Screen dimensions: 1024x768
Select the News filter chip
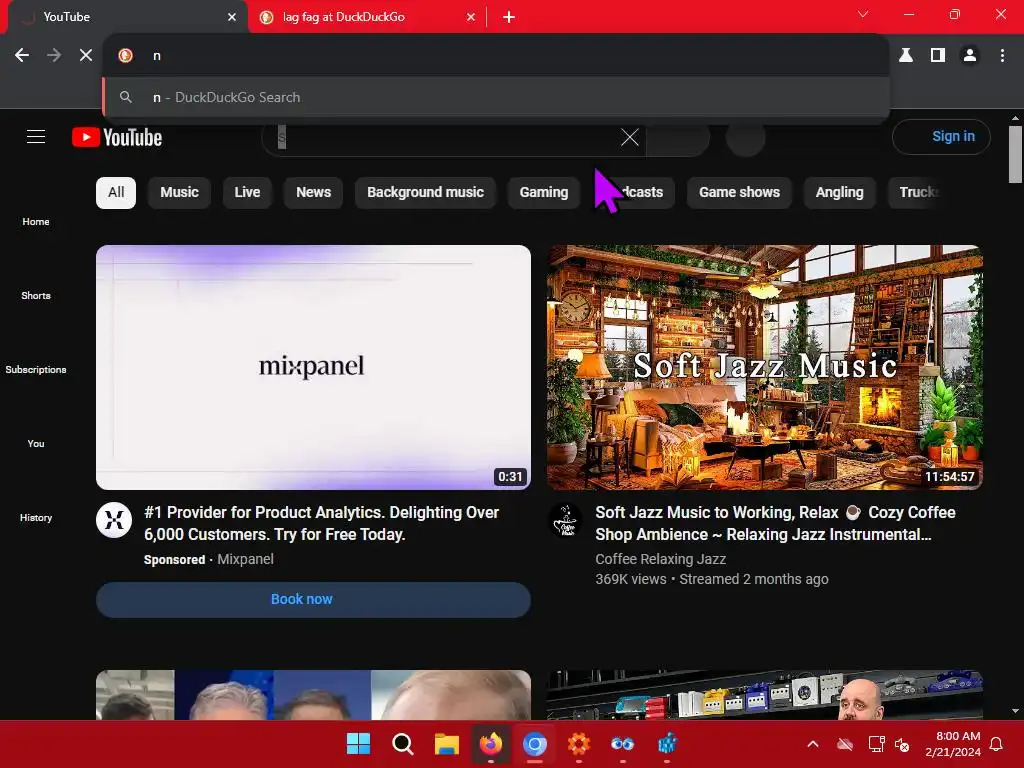313,193
